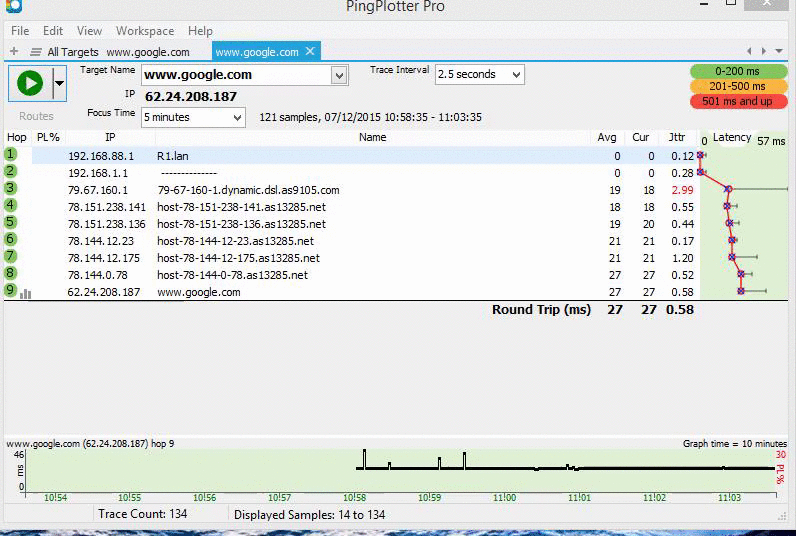Click the hop 3 latency graph point

pyautogui.click(x=728, y=189)
